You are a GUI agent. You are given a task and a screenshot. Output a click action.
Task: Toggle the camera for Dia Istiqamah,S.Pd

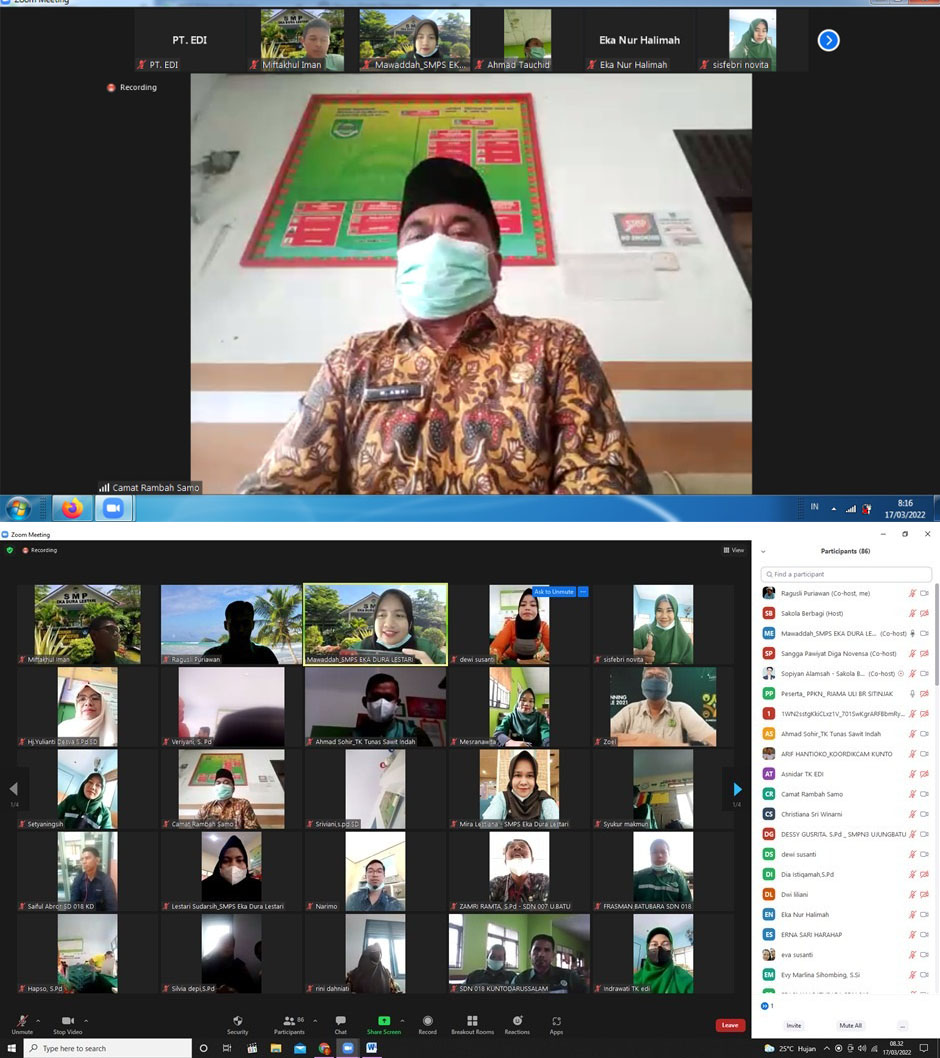coord(924,874)
